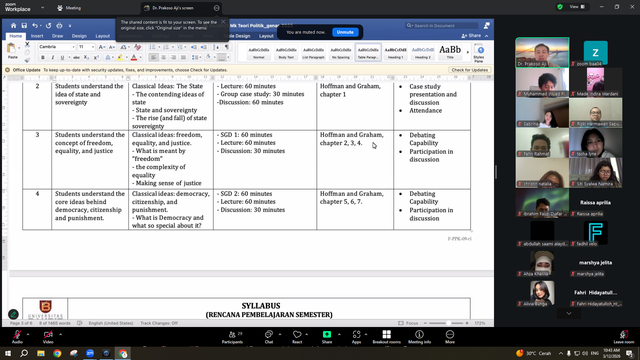The image size is (640, 360).
Task: Show more participants using down chevron
Action: (x=569, y=313)
